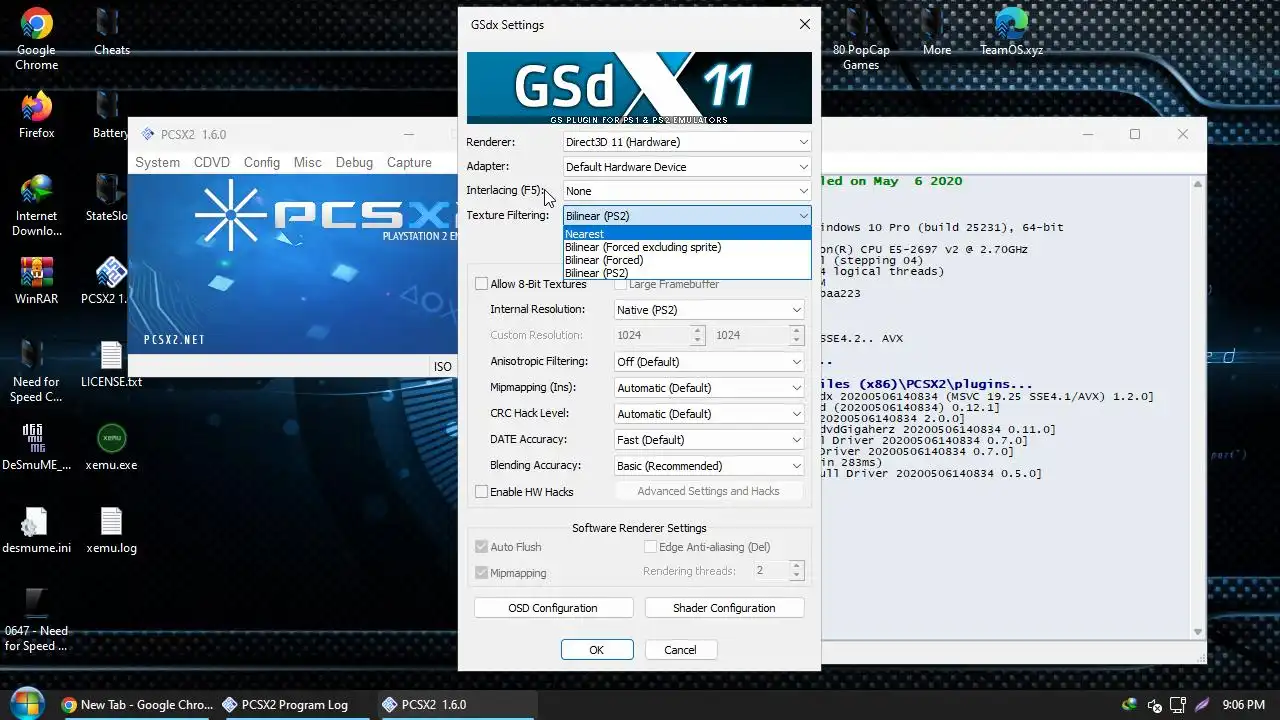Select the DeSmuME desktop shortcut

[x=36, y=447]
